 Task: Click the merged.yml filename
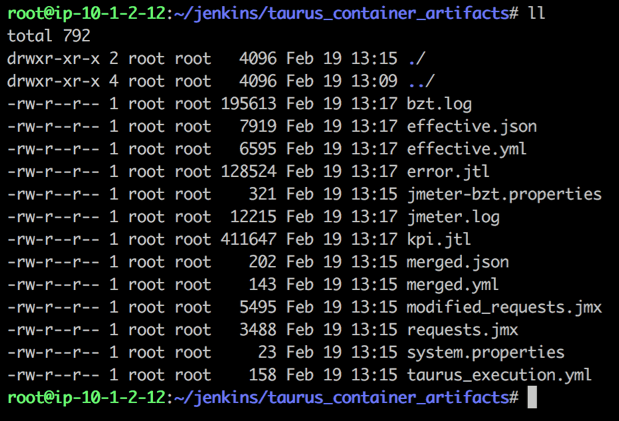[453, 285]
